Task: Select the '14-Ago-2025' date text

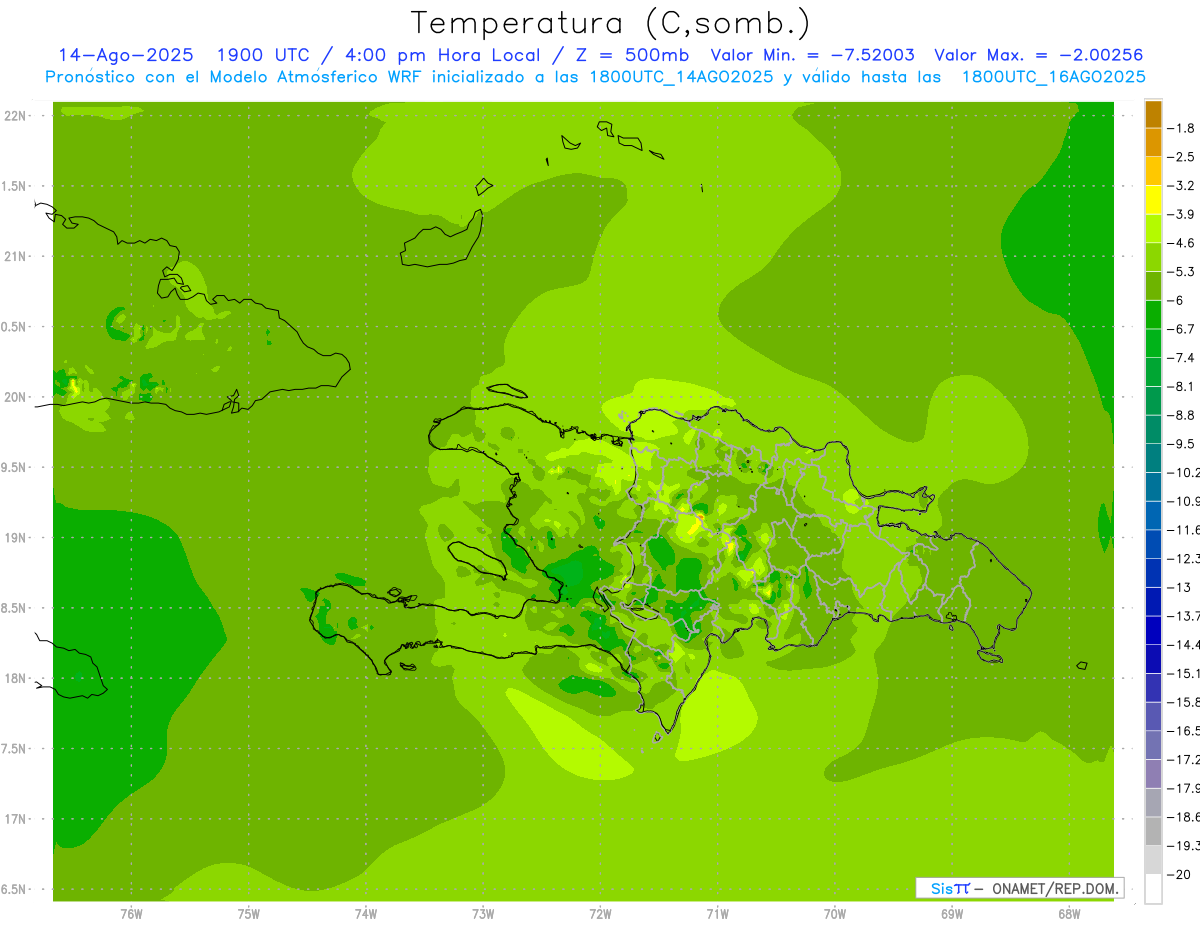Action: coord(125,55)
